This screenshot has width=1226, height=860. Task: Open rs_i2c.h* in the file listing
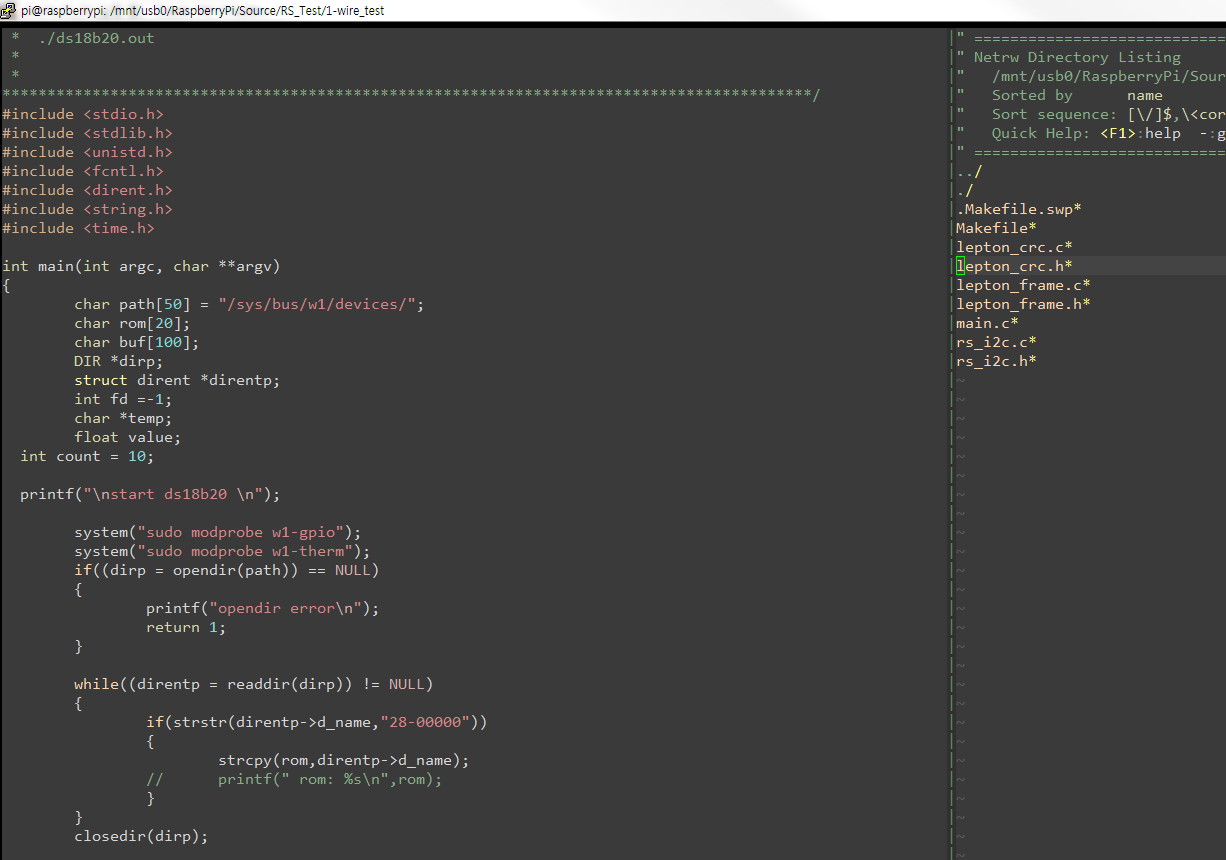[x=996, y=361]
